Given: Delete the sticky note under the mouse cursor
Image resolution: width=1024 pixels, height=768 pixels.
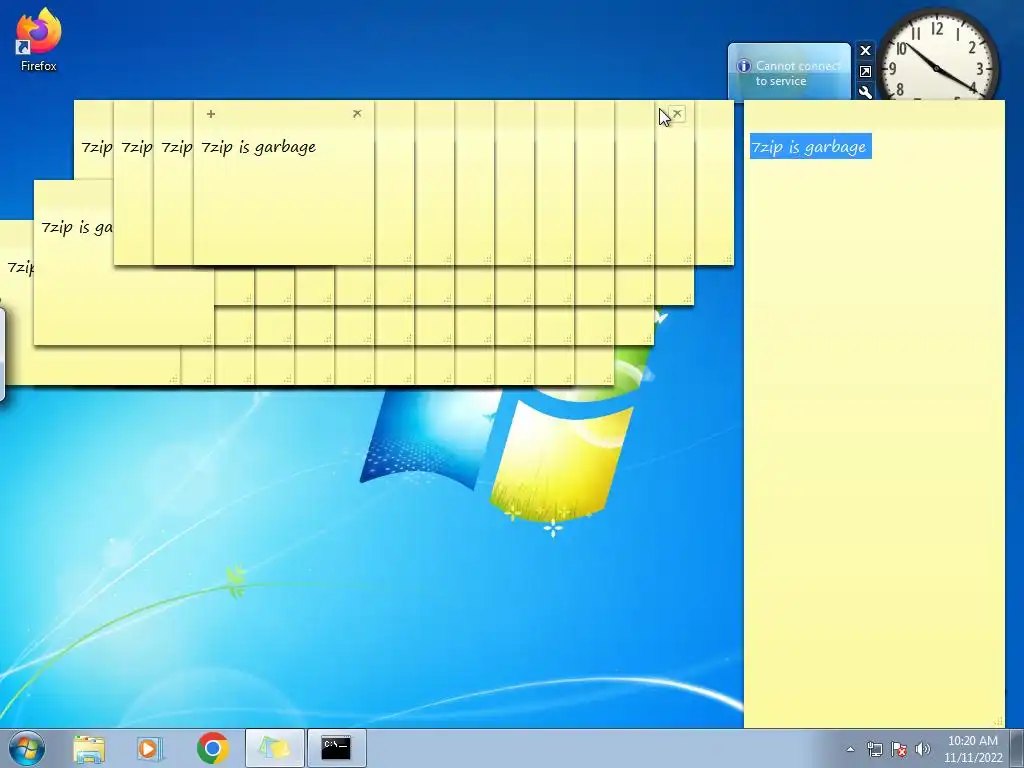Looking at the screenshot, I should [x=677, y=114].
